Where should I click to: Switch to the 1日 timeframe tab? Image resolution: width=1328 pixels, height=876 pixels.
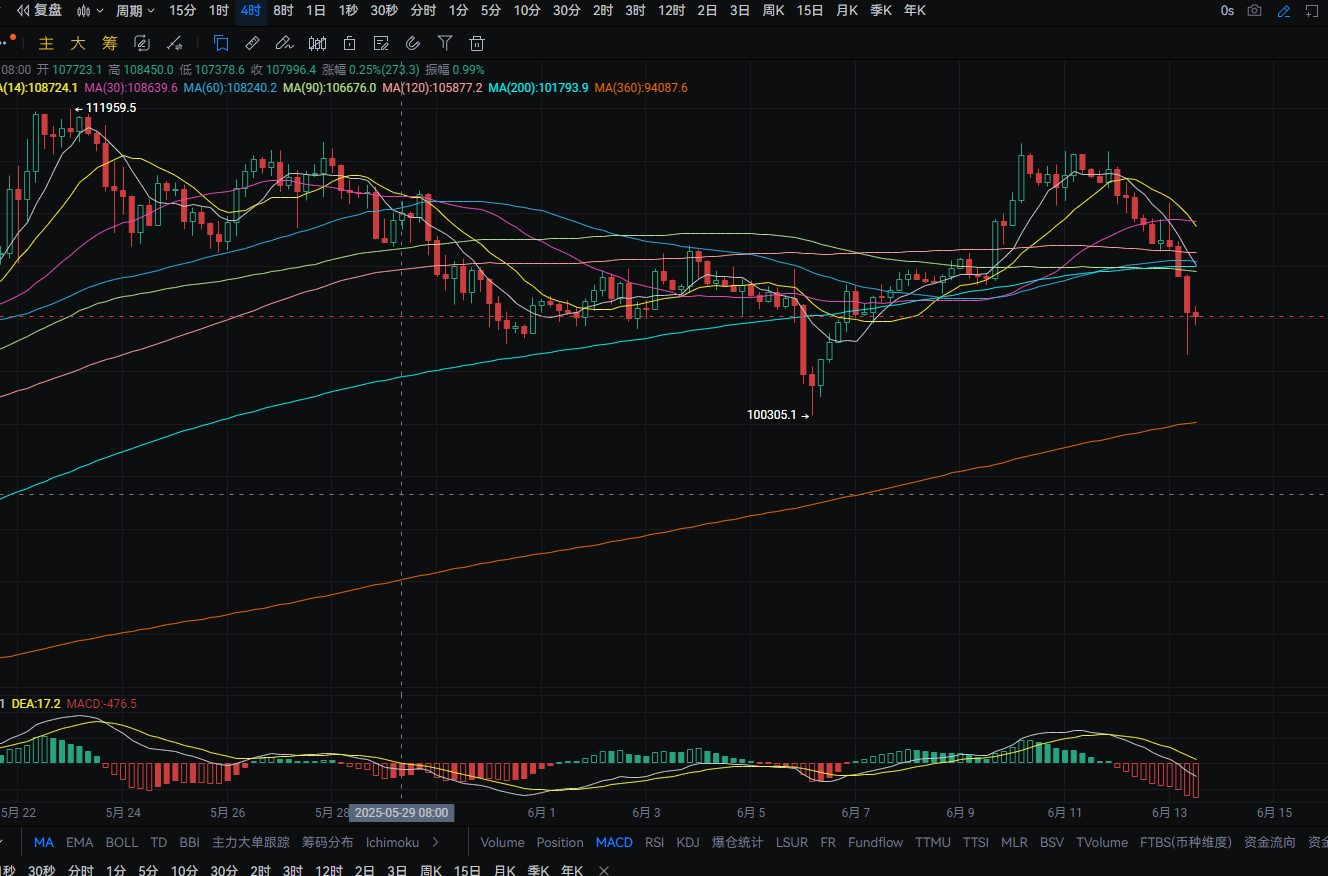[x=315, y=11]
